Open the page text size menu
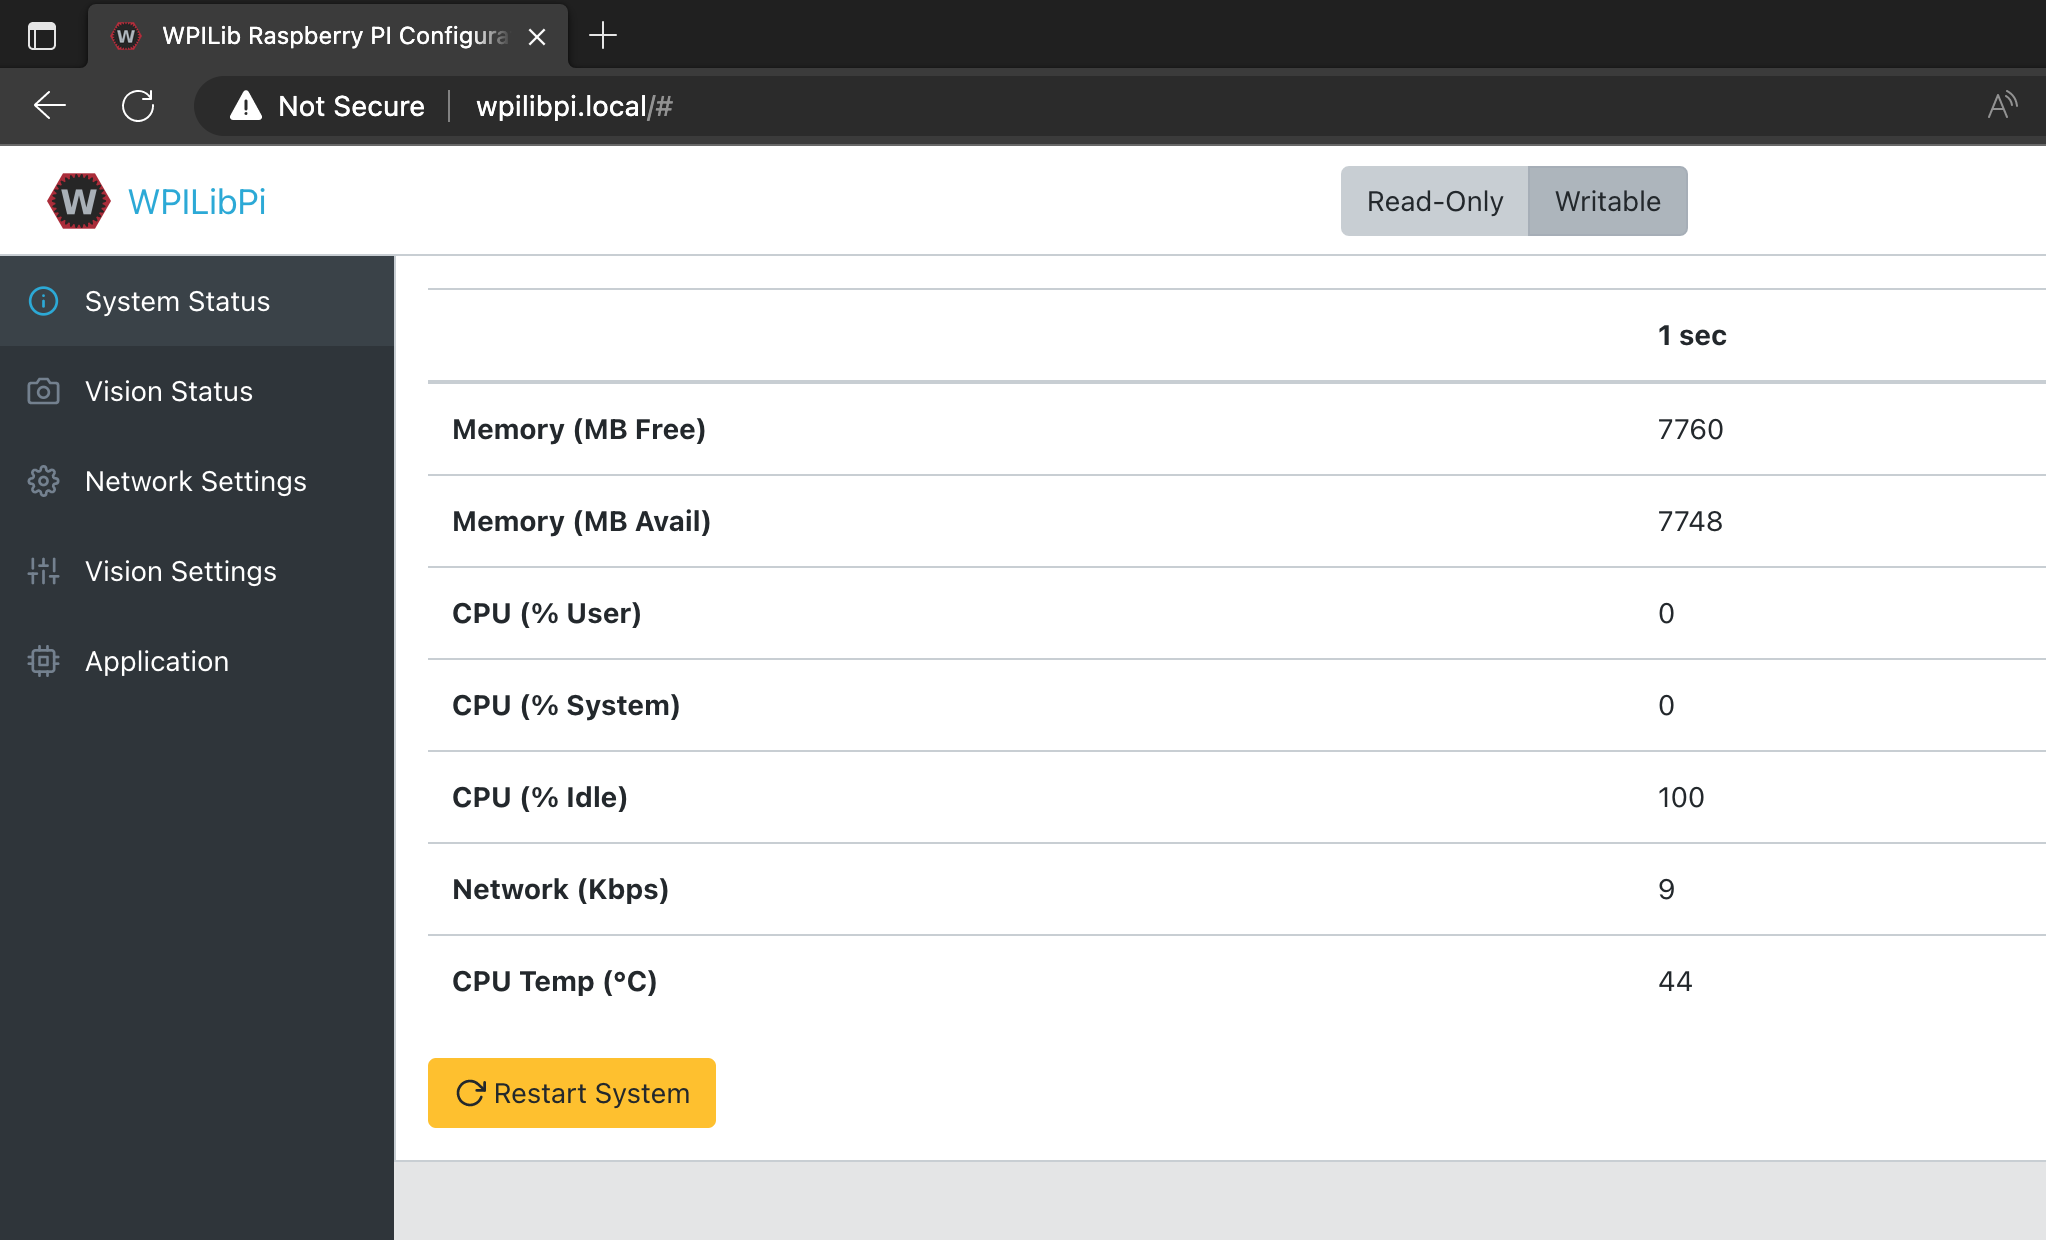This screenshot has height=1240, width=2046. tap(2003, 103)
